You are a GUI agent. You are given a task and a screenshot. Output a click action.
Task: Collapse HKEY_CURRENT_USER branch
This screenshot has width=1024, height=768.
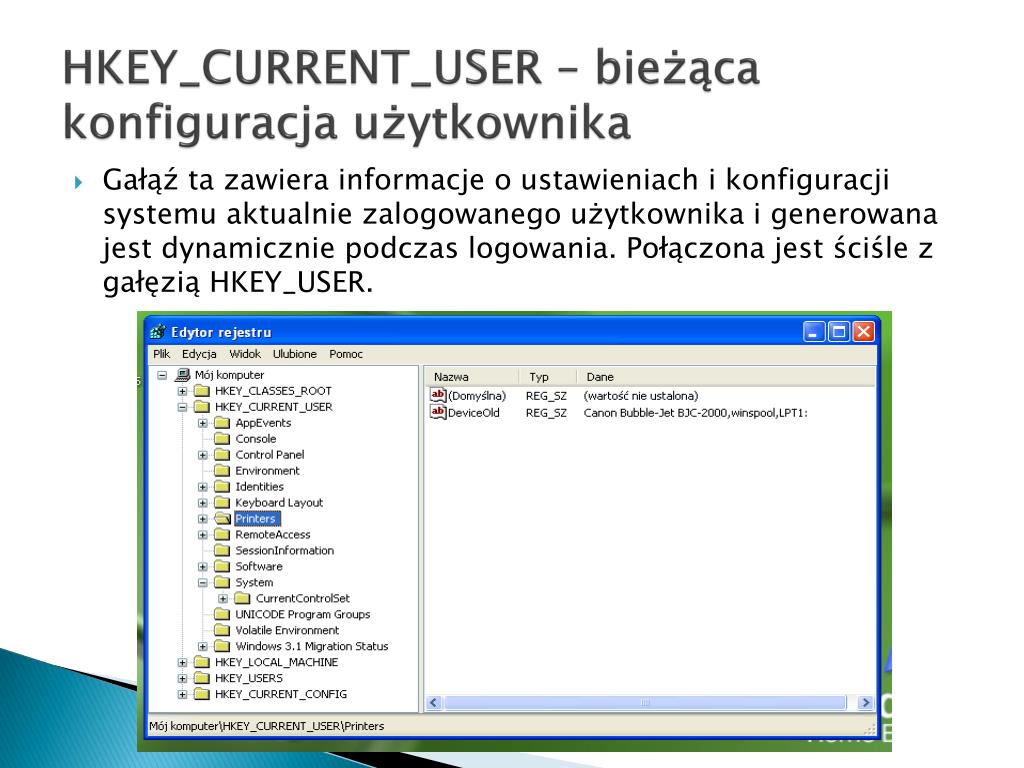click(x=182, y=408)
